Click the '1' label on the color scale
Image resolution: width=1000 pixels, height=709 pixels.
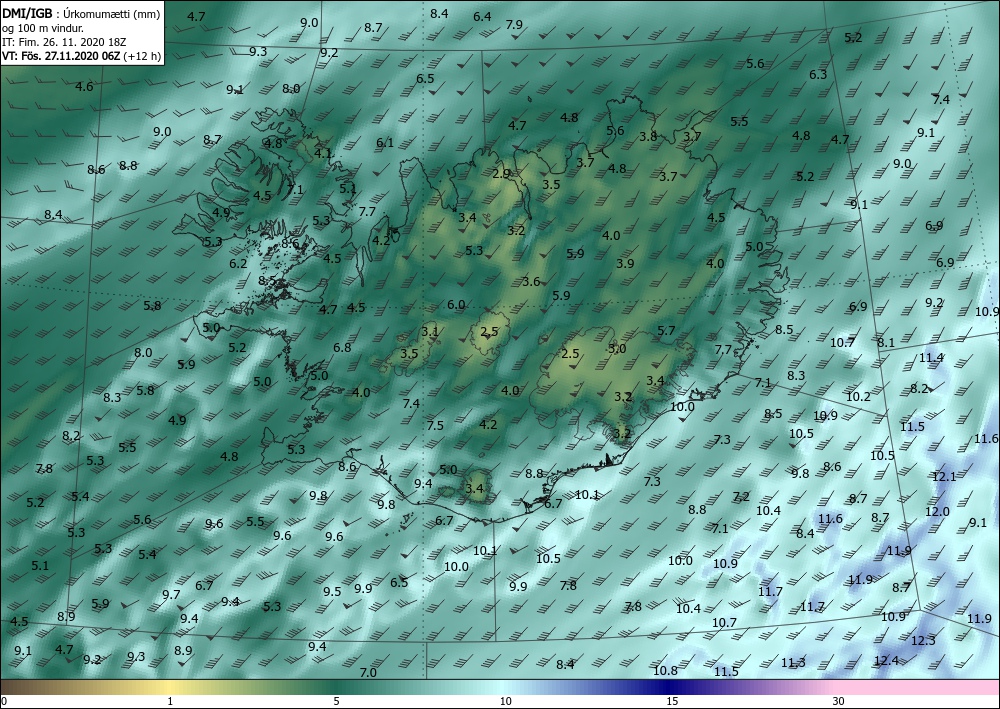(x=170, y=702)
